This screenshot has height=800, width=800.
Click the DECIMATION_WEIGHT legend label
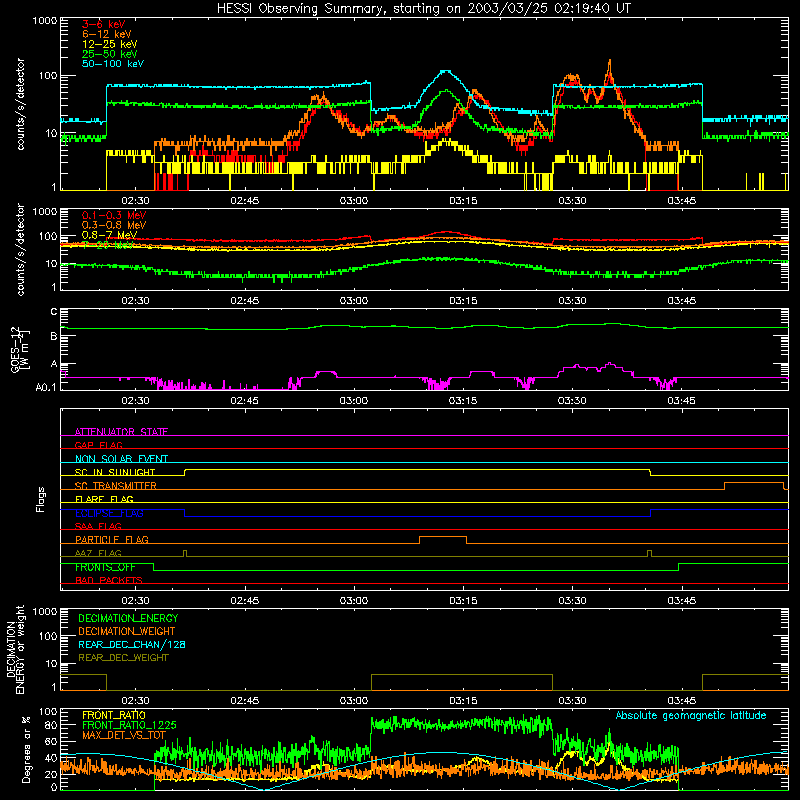127,631
